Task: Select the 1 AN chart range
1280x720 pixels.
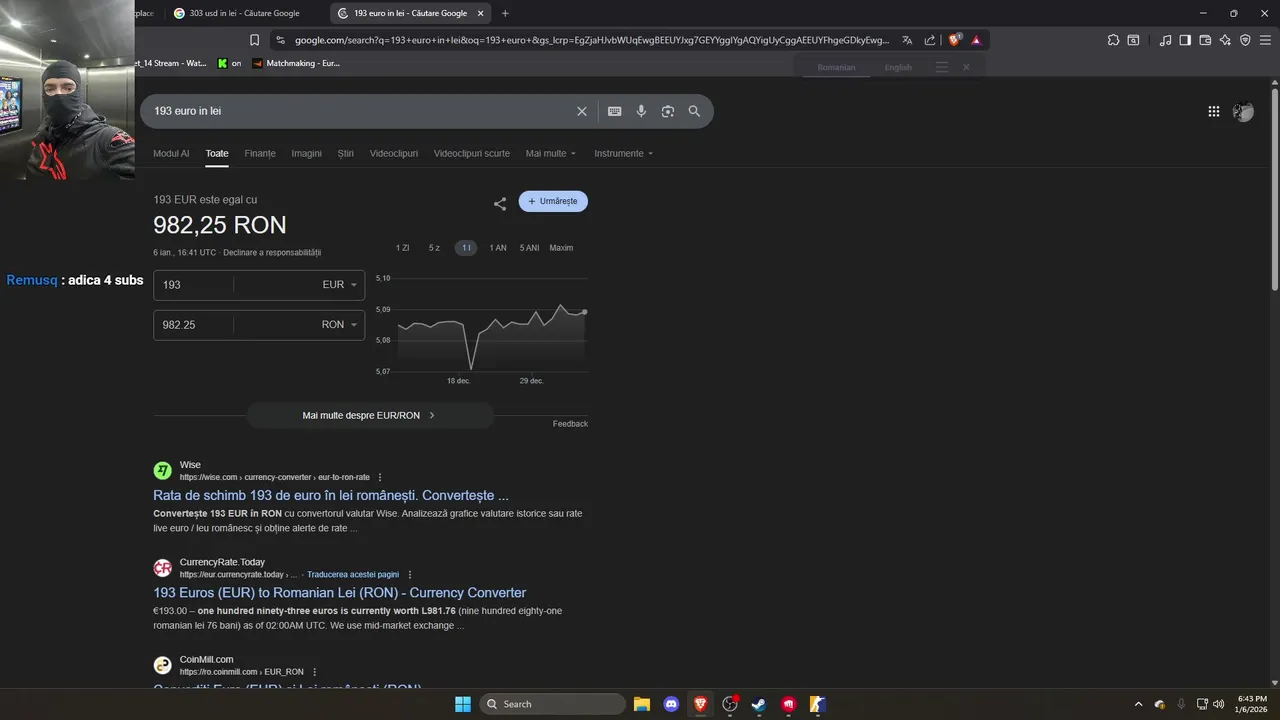Action: pyautogui.click(x=498, y=248)
